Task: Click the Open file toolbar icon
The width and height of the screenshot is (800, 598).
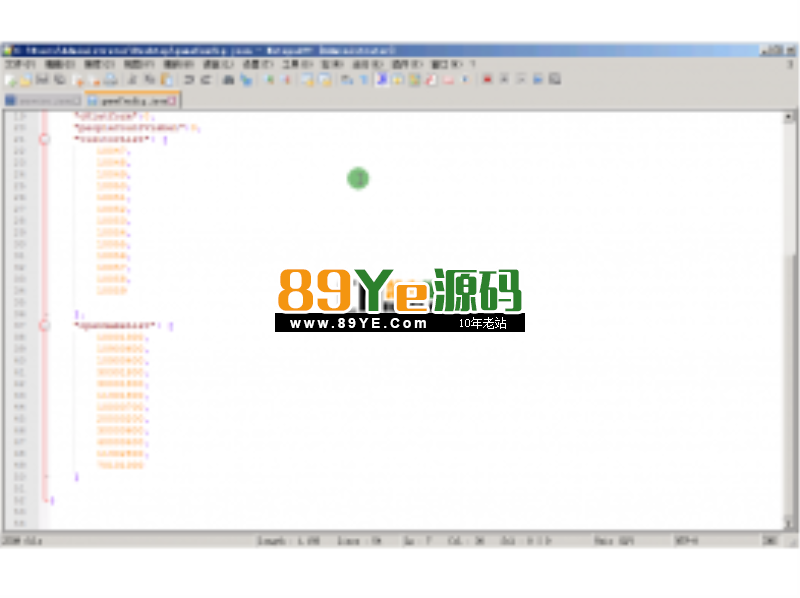Action: [25, 79]
